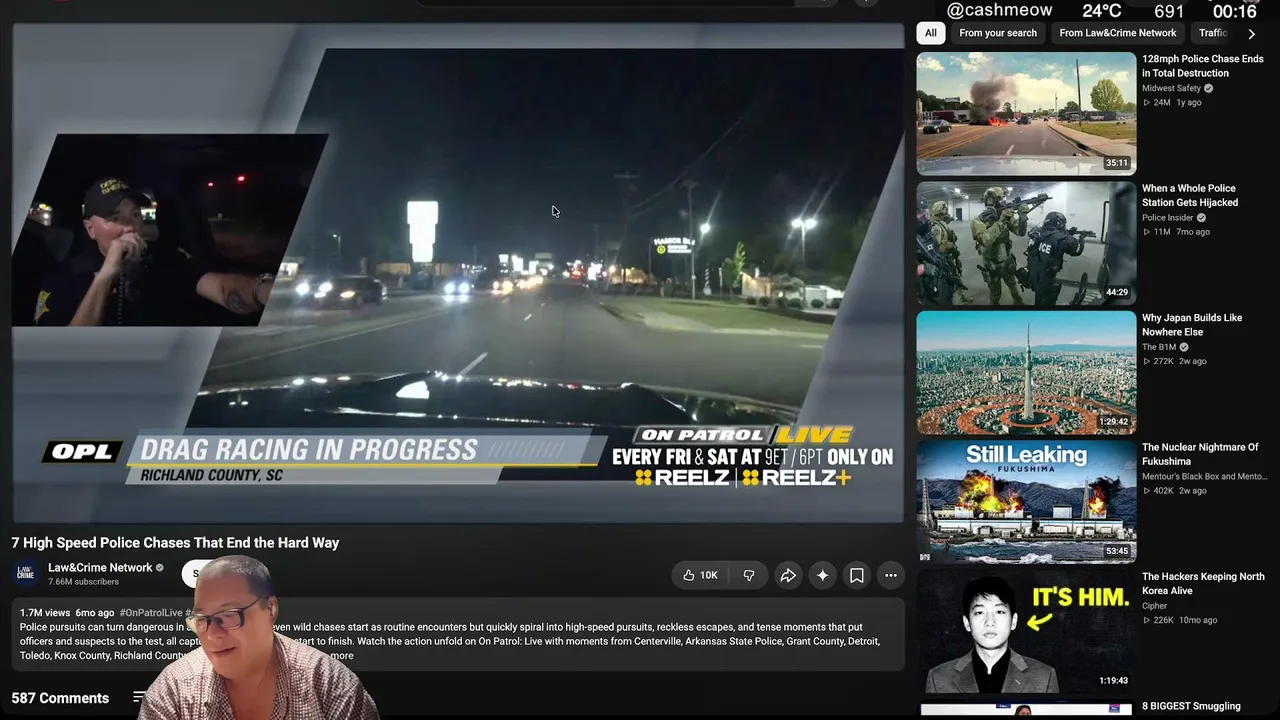This screenshot has height=720, width=1280.
Task: Save the video using bookmark icon
Action: 857,575
